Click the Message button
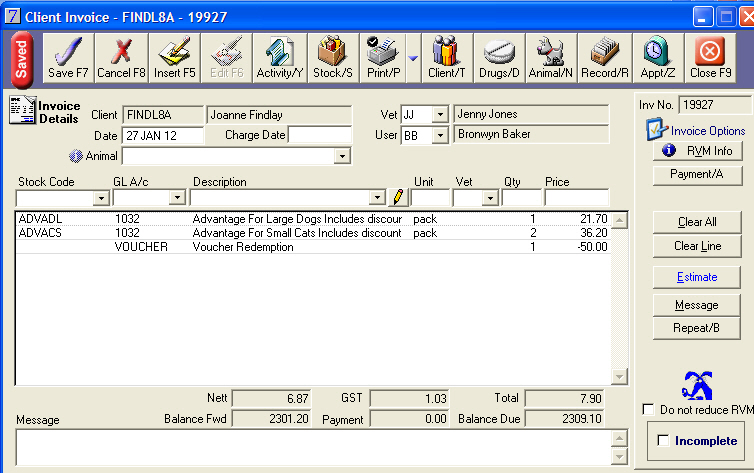 (697, 305)
